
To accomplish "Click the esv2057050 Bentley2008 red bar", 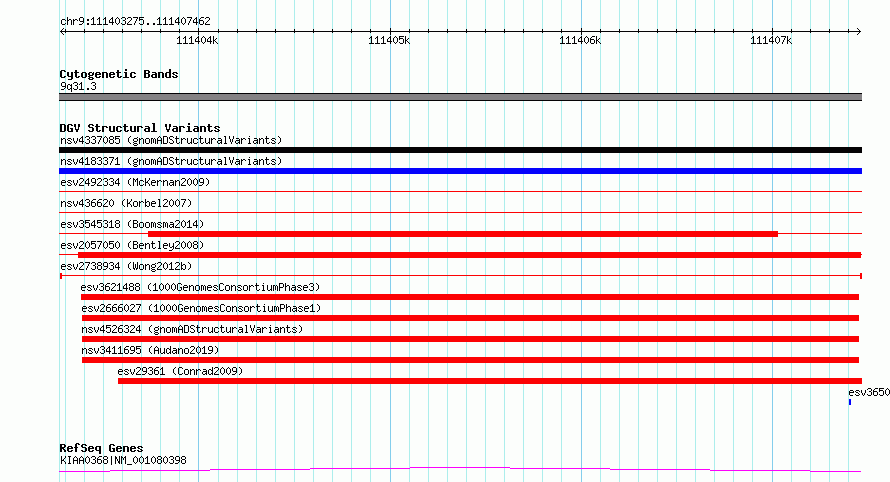I will 469,255.
